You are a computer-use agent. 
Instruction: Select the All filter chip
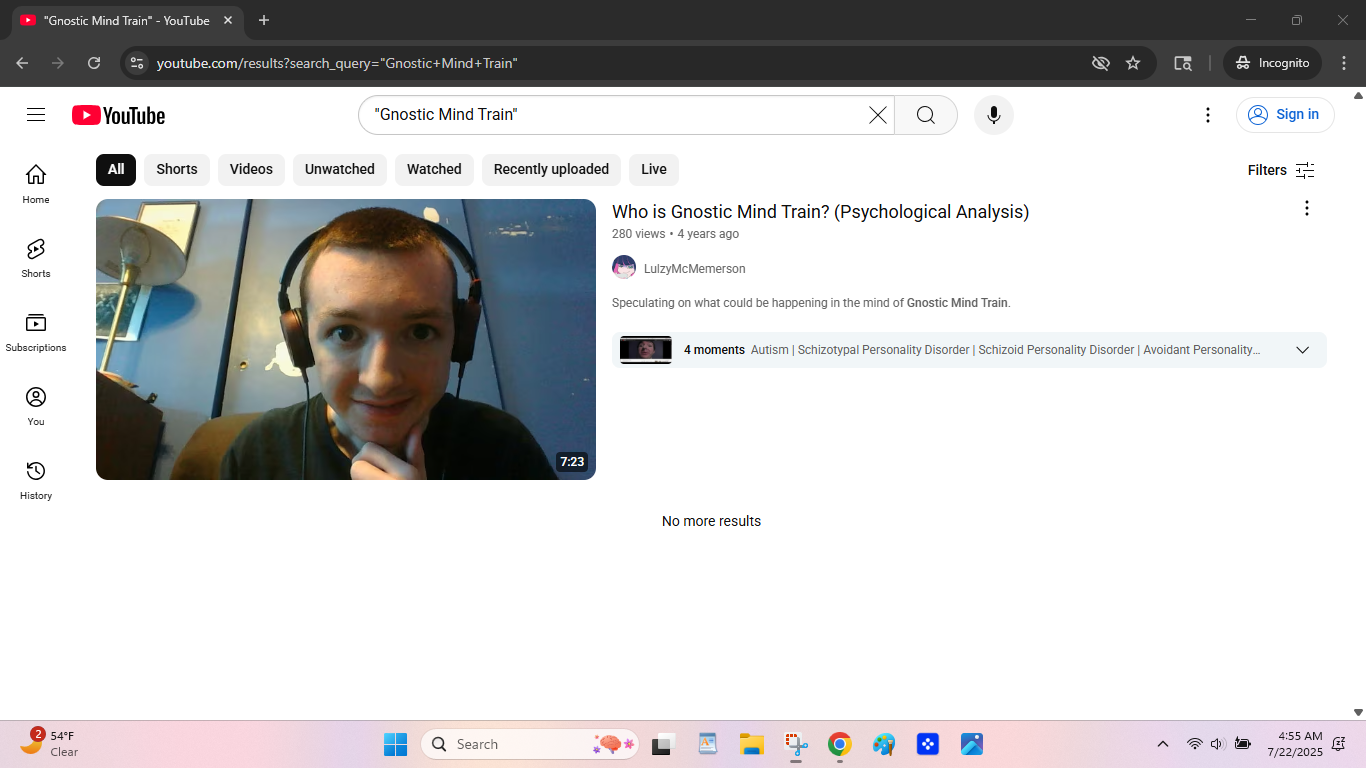(x=116, y=170)
